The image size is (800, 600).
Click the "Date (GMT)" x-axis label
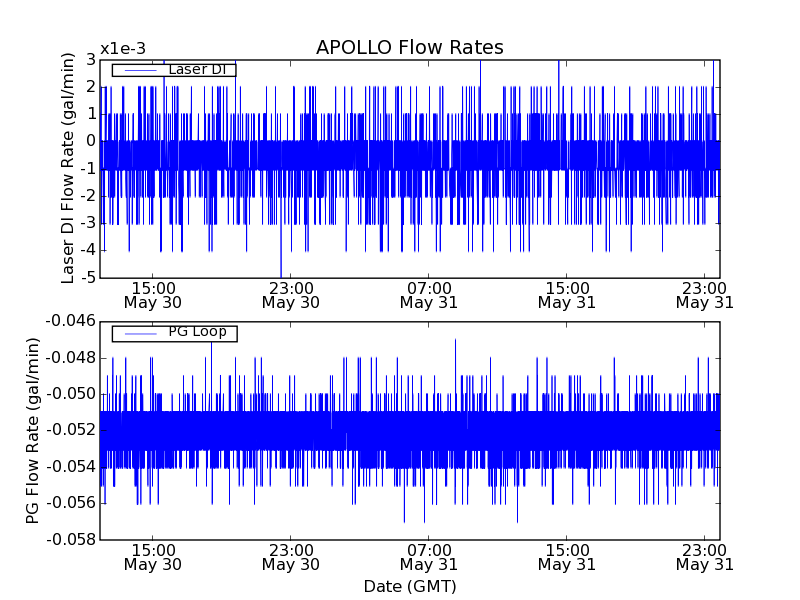point(409,586)
